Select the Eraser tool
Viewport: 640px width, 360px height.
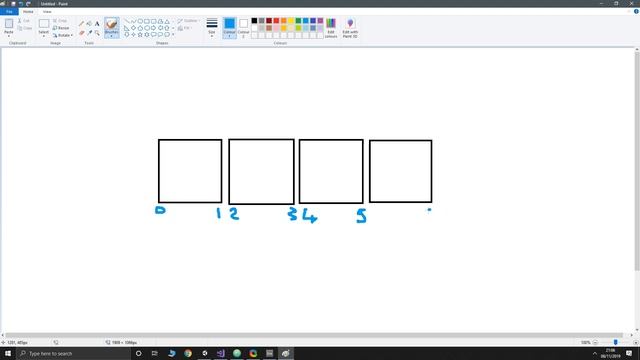(x=82, y=33)
